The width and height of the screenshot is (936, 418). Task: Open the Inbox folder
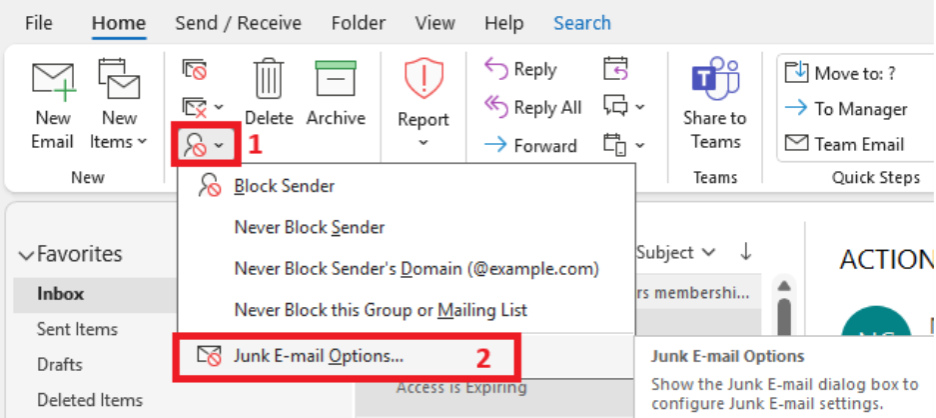coord(95,294)
